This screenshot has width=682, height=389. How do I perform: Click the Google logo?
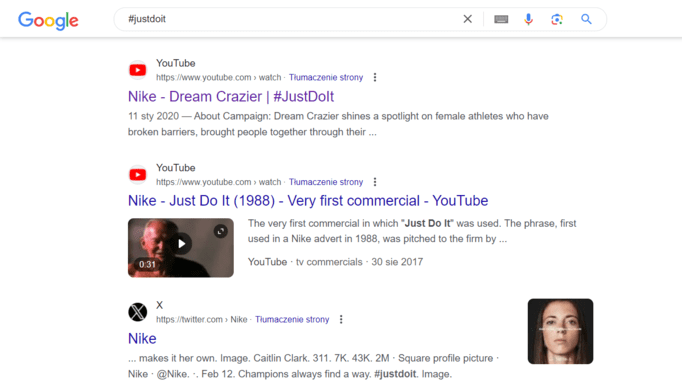tap(48, 20)
